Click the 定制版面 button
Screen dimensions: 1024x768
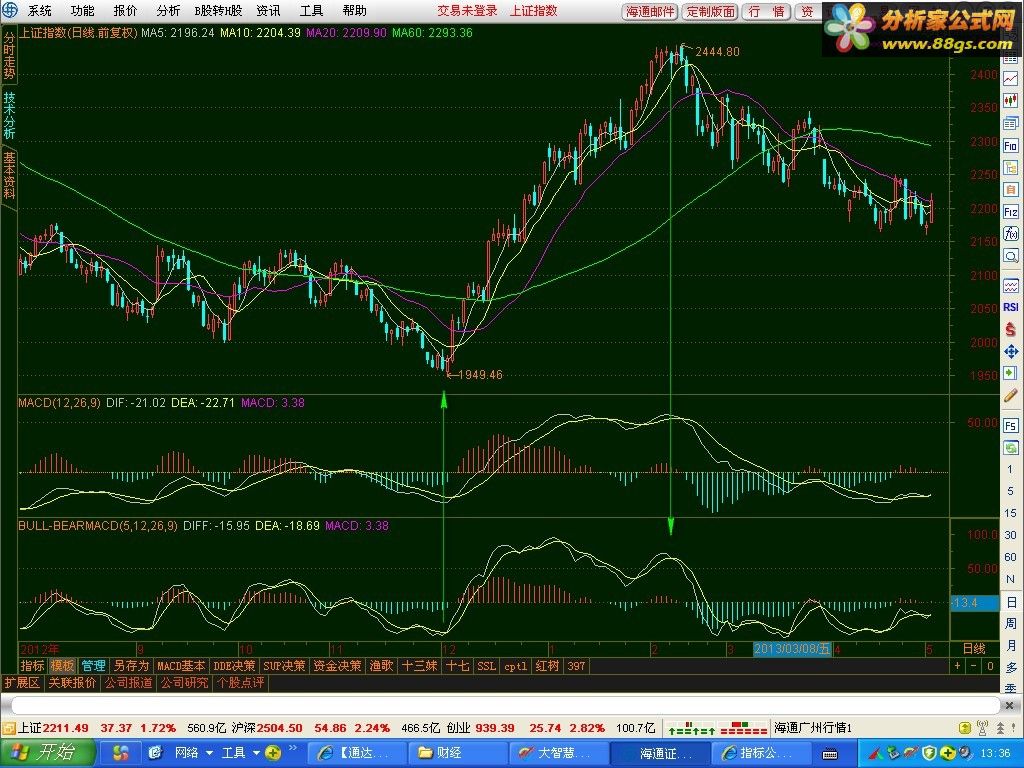tap(711, 12)
